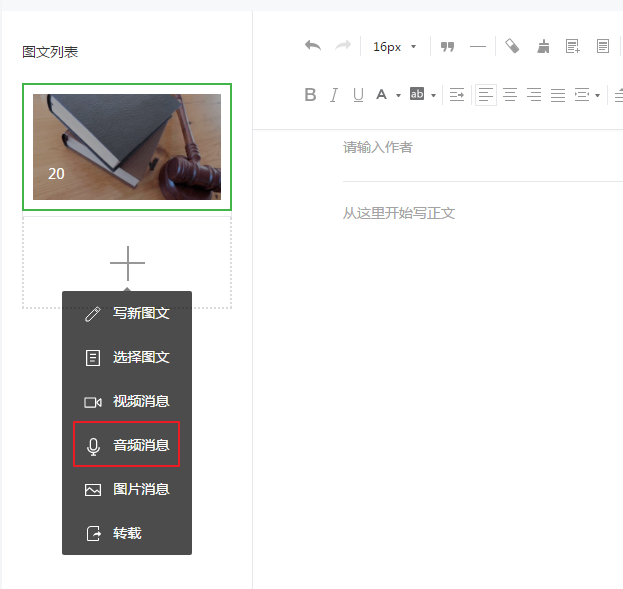Click the undo arrow icon
The image size is (623, 589).
pos(313,46)
